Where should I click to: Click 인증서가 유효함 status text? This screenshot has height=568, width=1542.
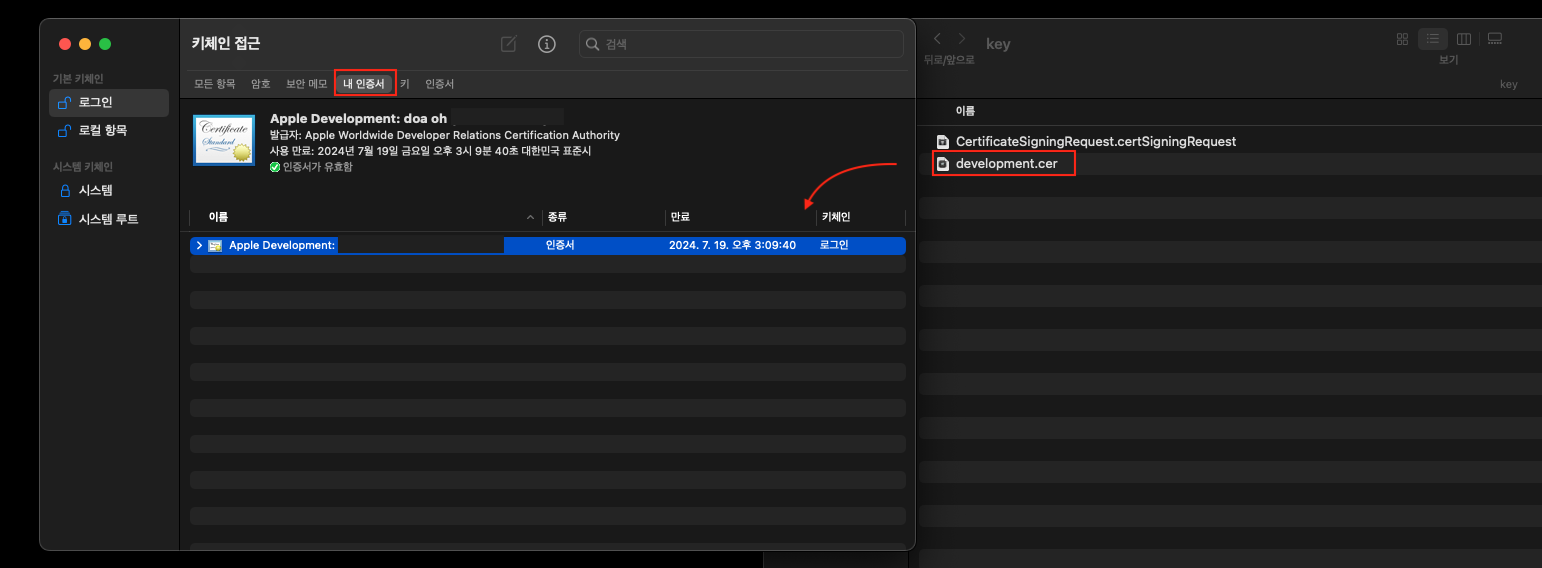point(317,167)
